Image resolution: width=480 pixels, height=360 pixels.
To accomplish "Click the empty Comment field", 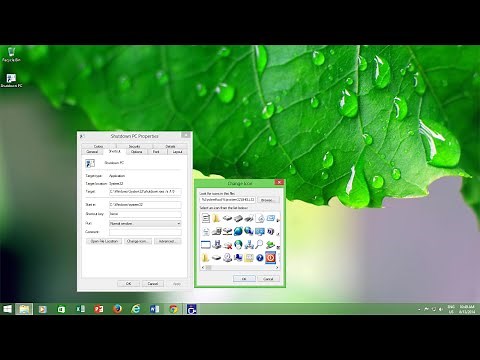I will click(145, 232).
